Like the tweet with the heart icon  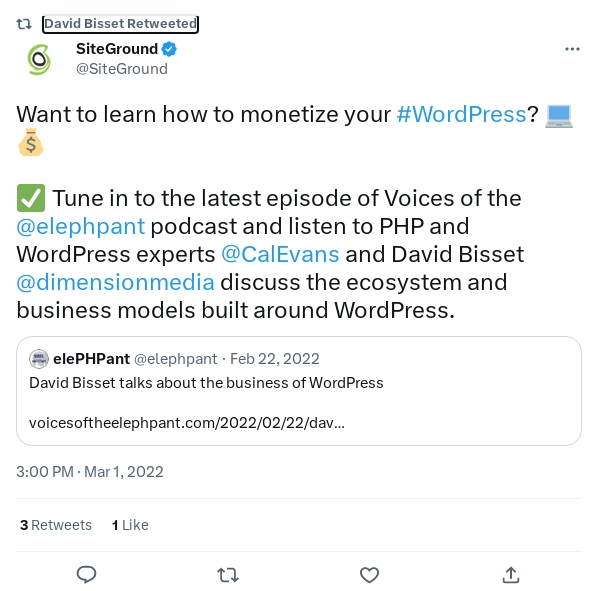(369, 575)
